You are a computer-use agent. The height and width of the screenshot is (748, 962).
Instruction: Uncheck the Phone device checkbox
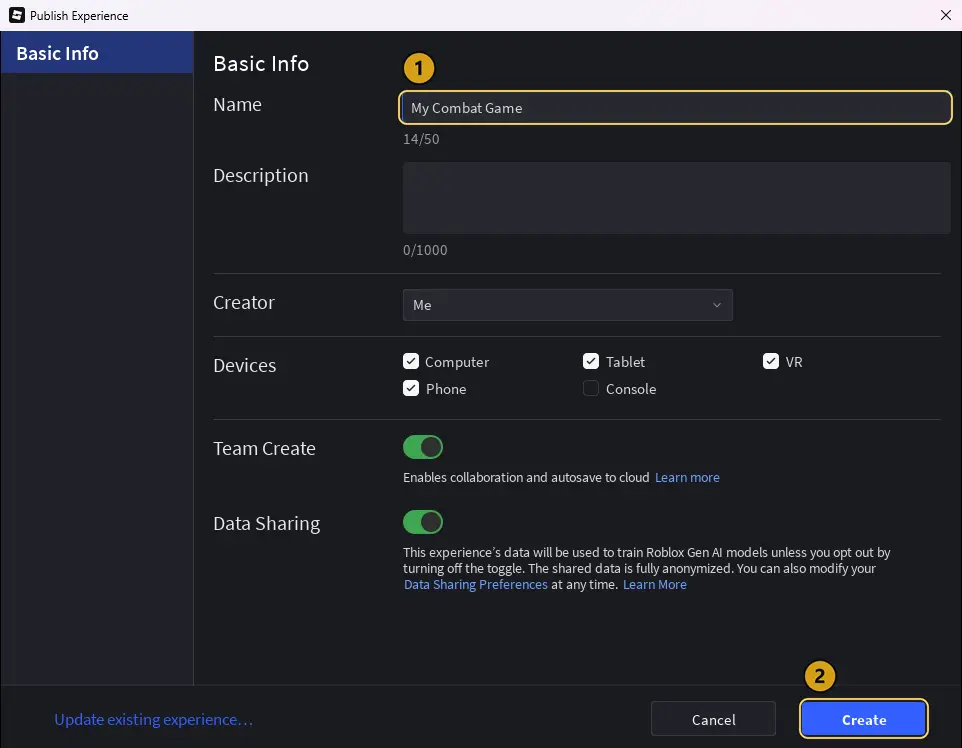tap(411, 388)
